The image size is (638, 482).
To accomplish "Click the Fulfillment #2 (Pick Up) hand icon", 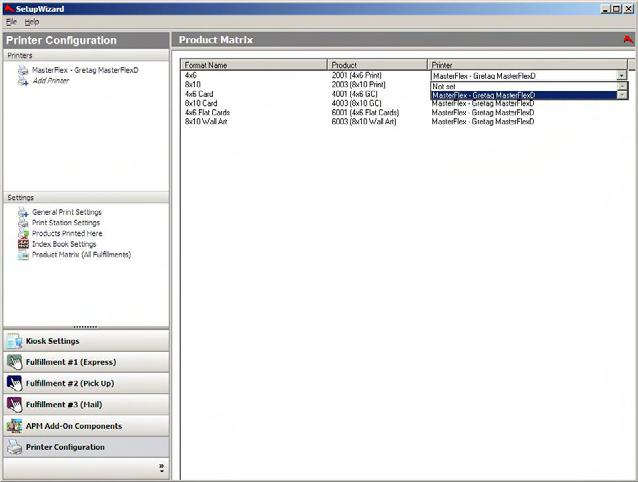I will click(x=15, y=383).
